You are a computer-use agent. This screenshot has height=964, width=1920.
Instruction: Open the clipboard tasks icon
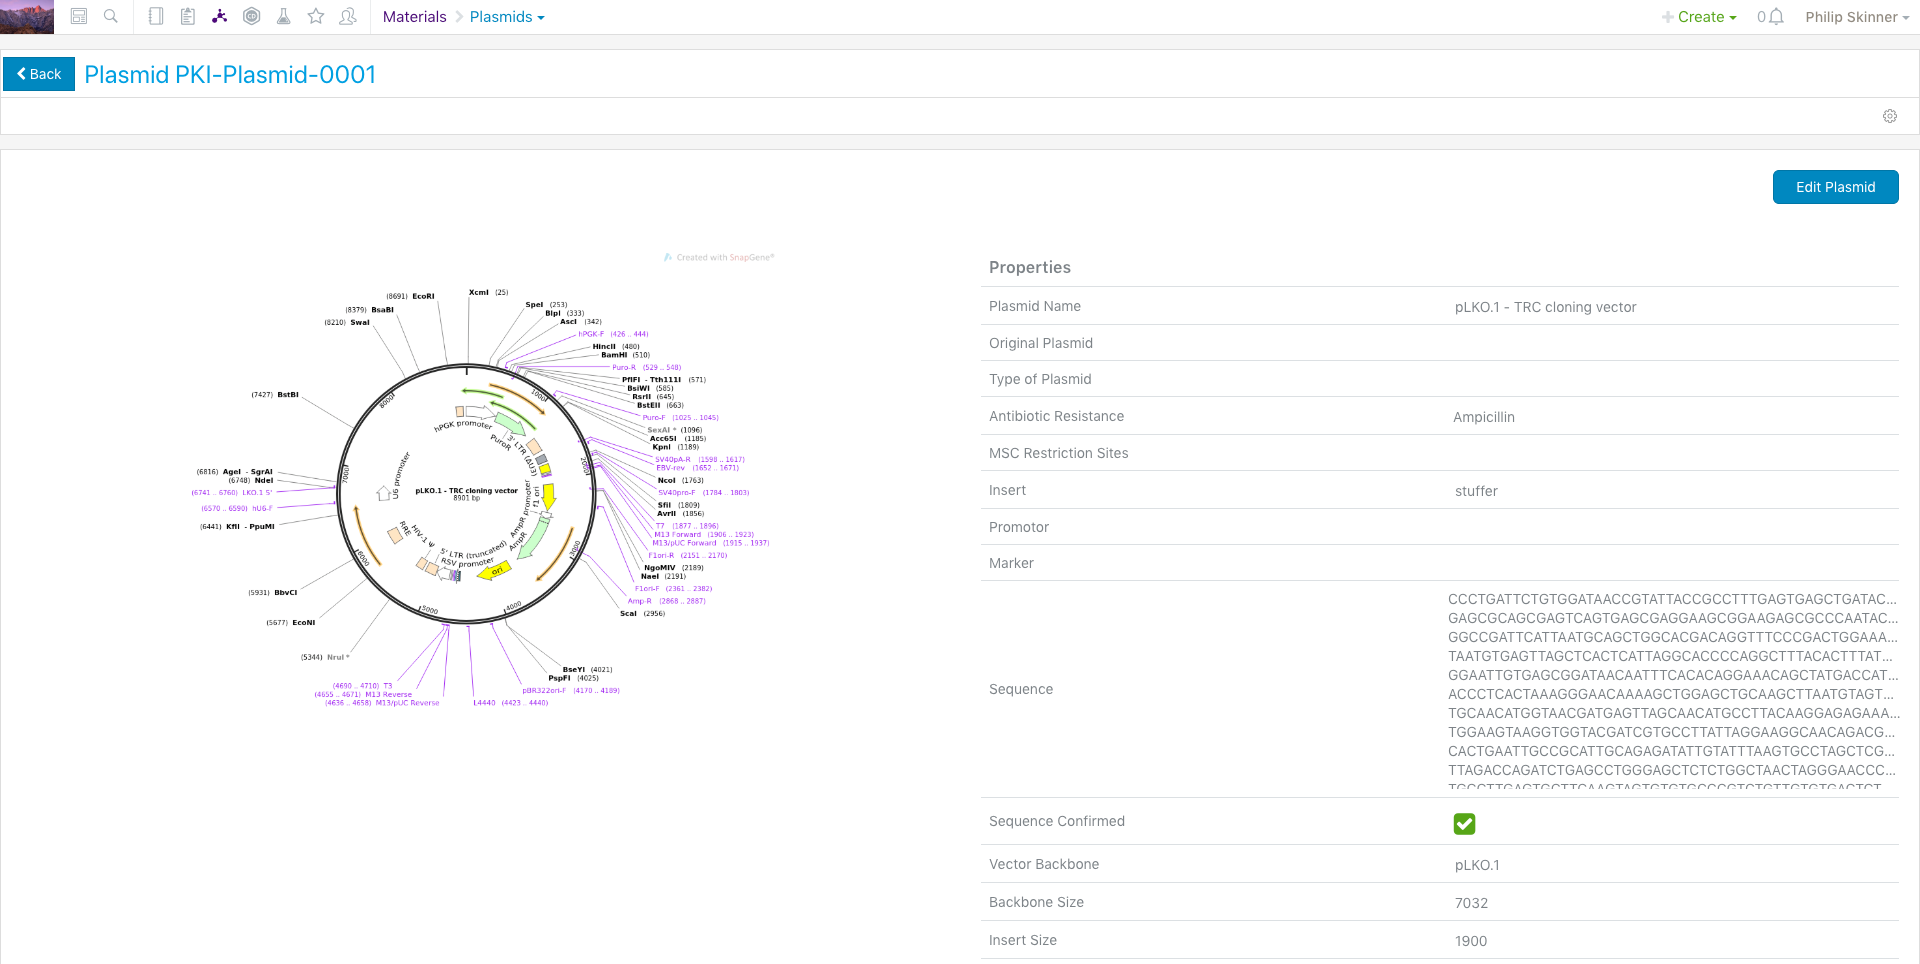(188, 16)
